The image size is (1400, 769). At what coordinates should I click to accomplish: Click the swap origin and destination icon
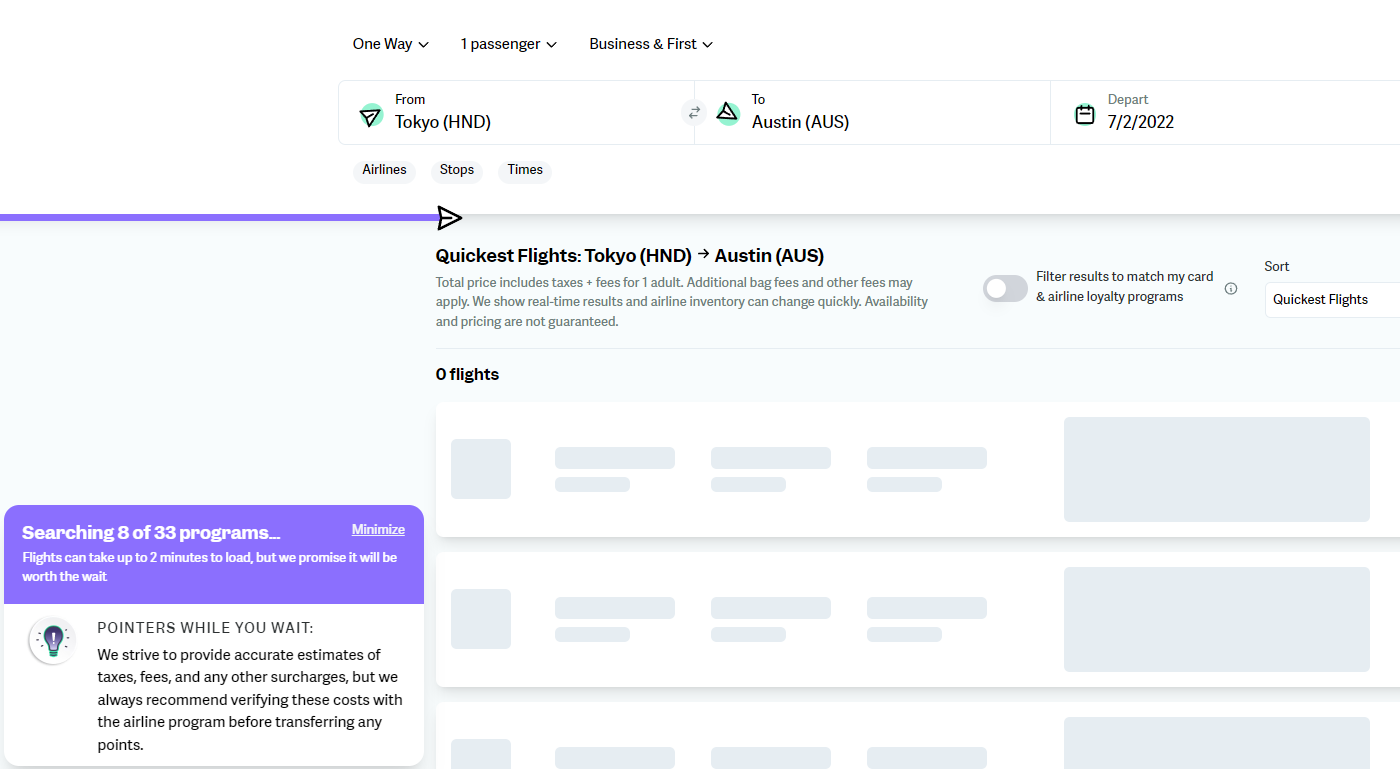pos(694,113)
